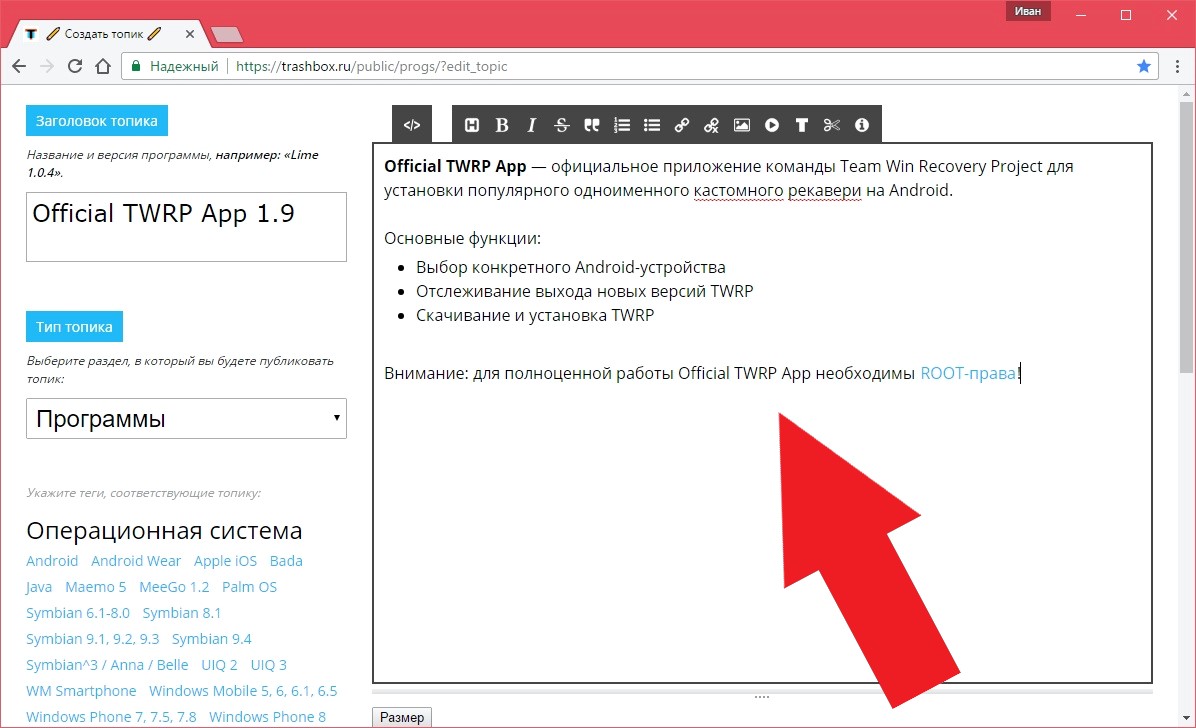This screenshot has height=728, width=1196.
Task: Insert a blockquote
Action: 592,125
